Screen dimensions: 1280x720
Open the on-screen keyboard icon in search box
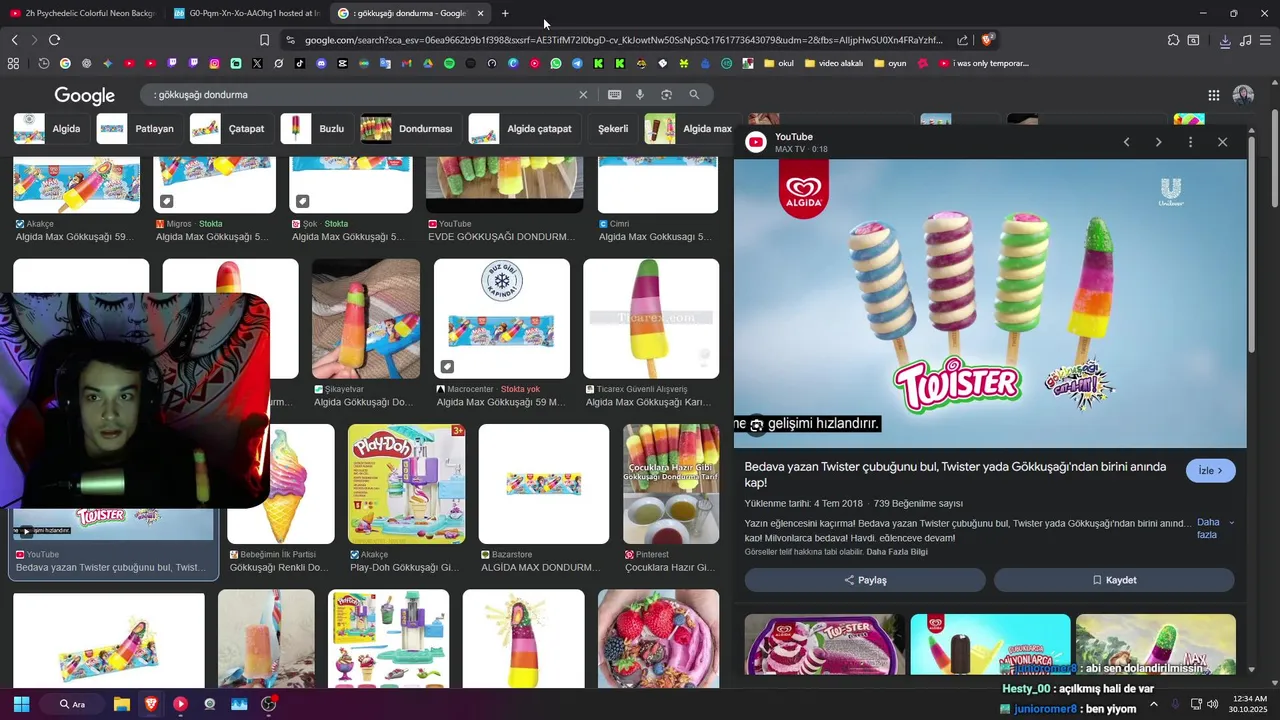pos(614,95)
